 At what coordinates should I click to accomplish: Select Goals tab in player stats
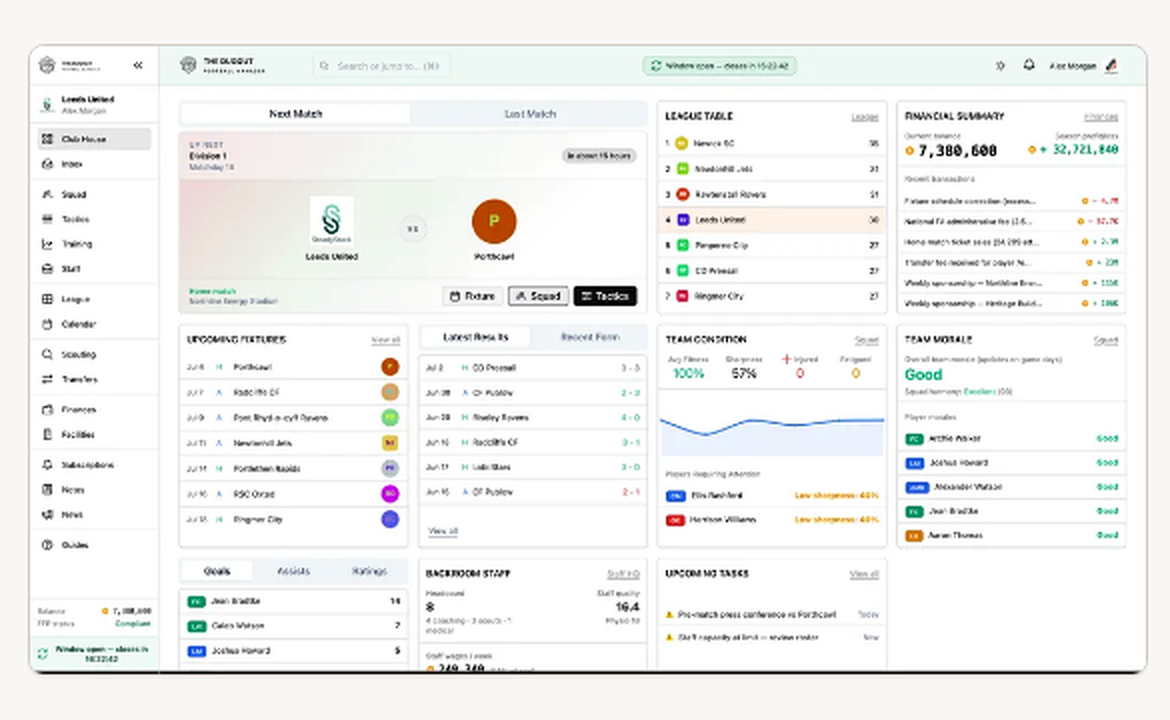point(216,571)
